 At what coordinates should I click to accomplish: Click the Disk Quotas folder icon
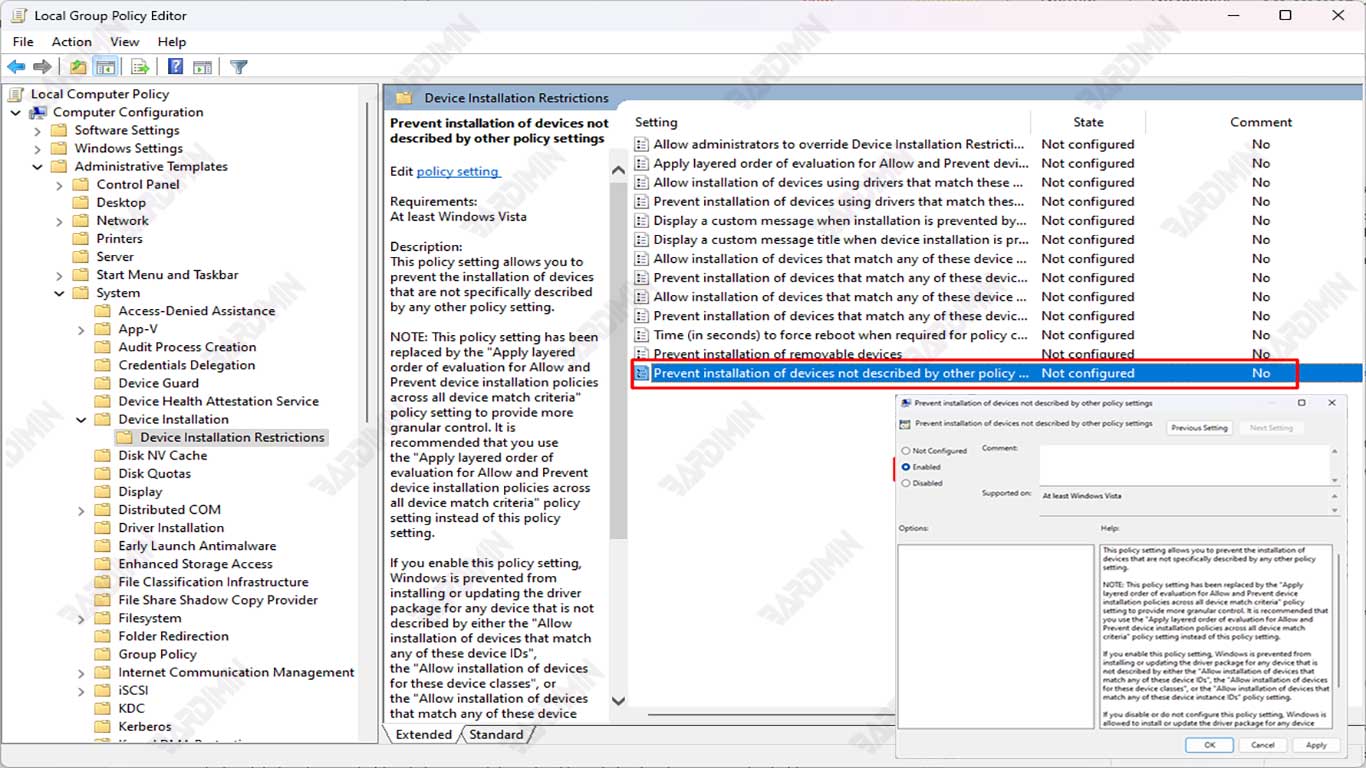click(102, 473)
